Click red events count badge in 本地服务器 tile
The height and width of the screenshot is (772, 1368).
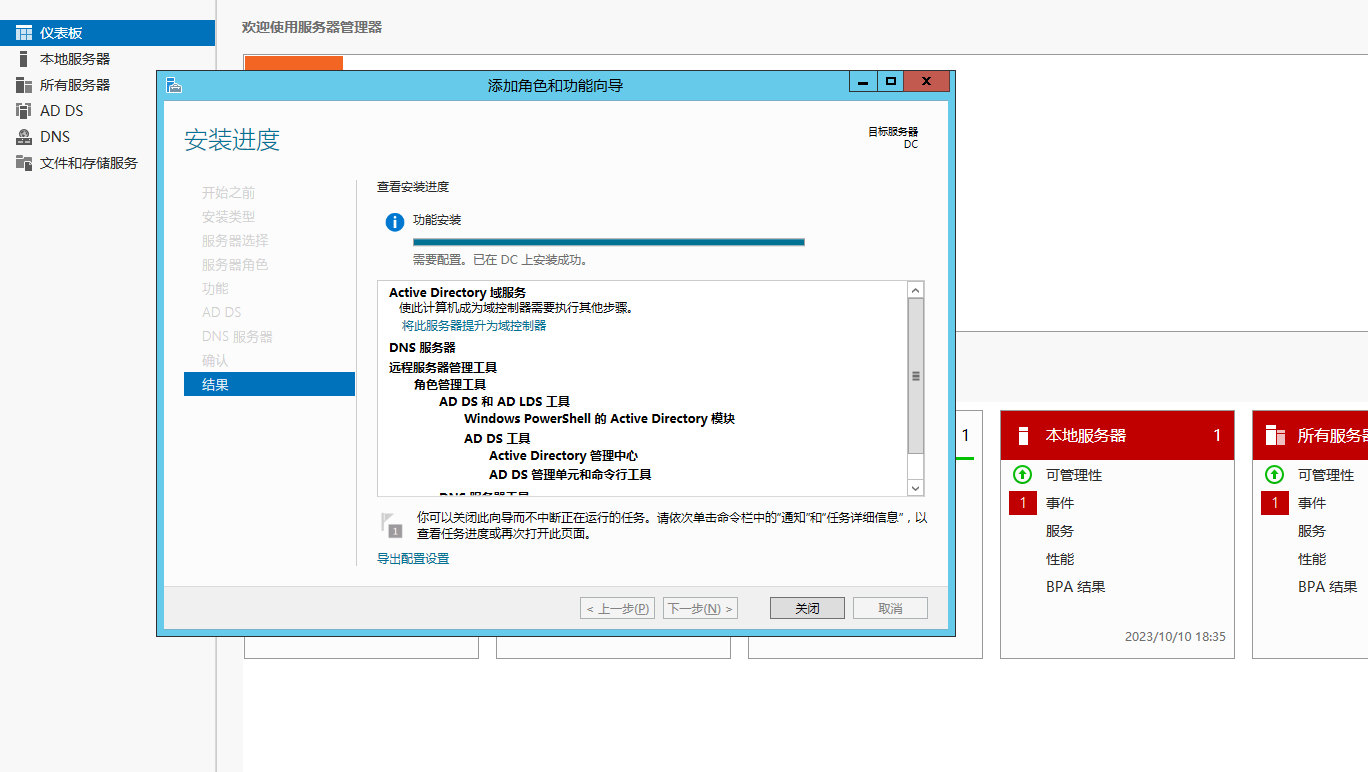pos(1023,503)
